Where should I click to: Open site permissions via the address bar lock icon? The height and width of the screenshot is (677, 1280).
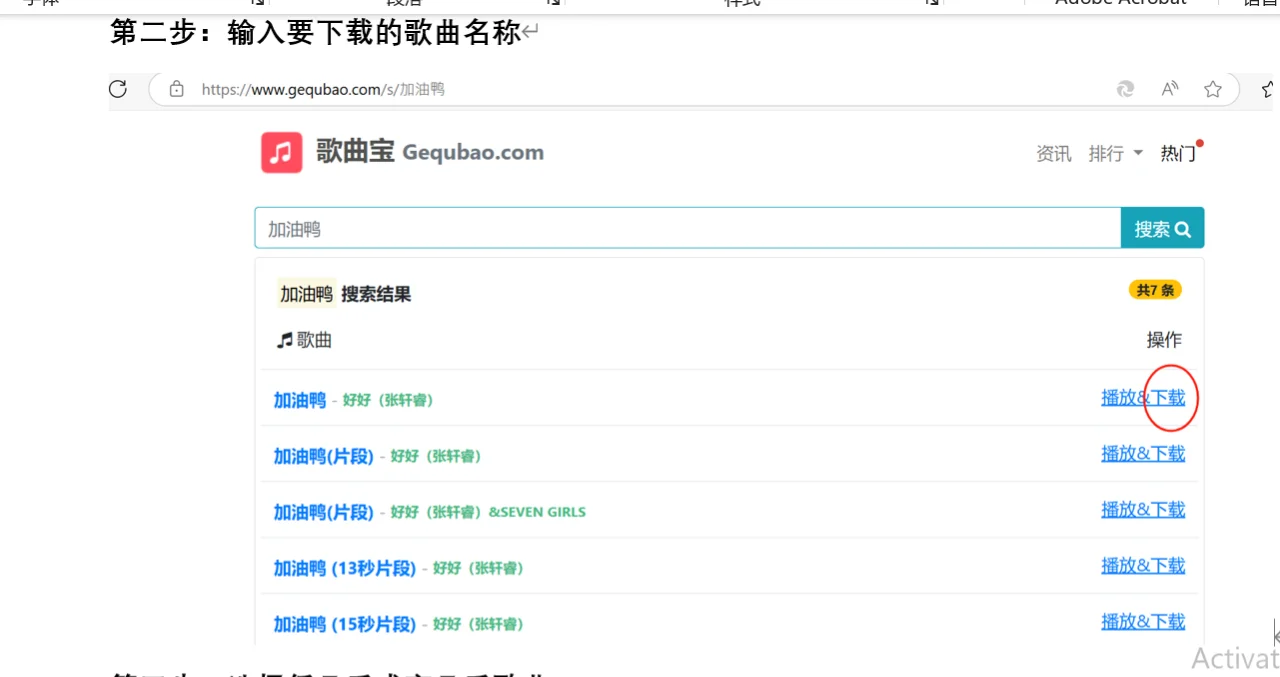click(176, 89)
